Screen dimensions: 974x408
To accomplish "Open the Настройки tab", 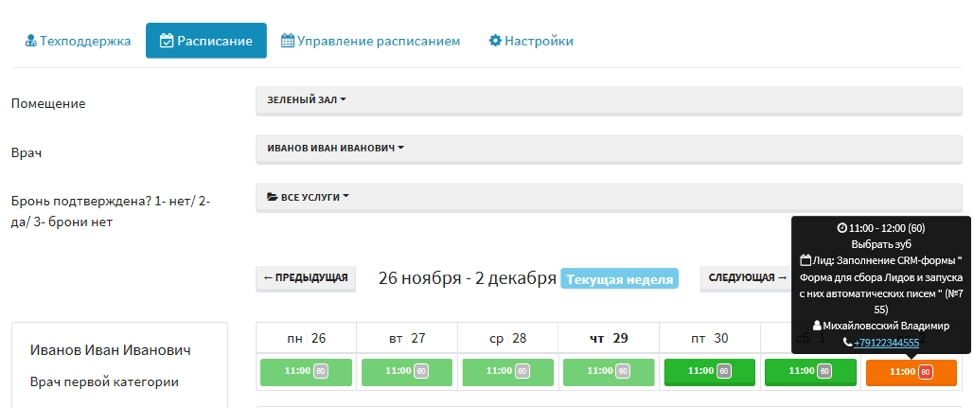I will 530,41.
